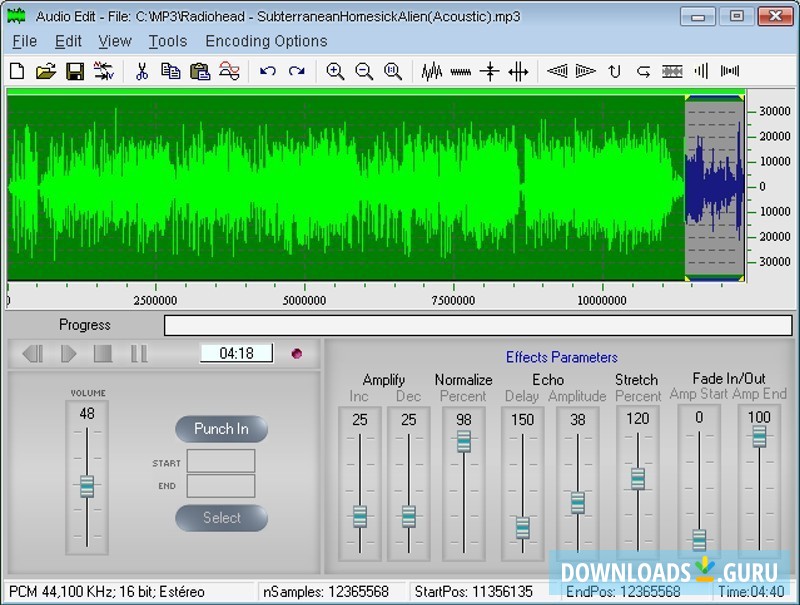The image size is (800, 605).
Task: Save the audio with the floppy disk icon
Action: click(x=75, y=71)
